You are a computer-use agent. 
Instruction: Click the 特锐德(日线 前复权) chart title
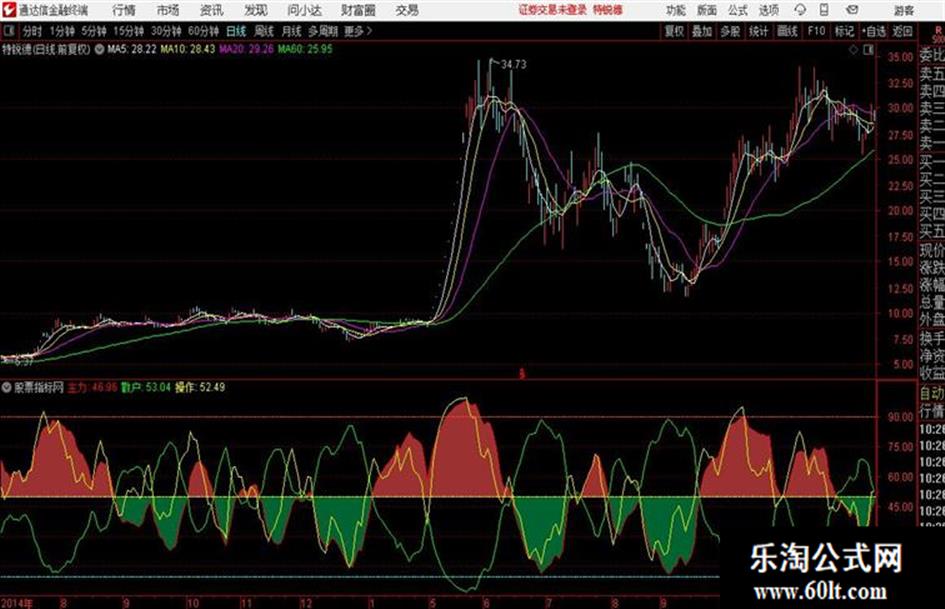[46, 49]
